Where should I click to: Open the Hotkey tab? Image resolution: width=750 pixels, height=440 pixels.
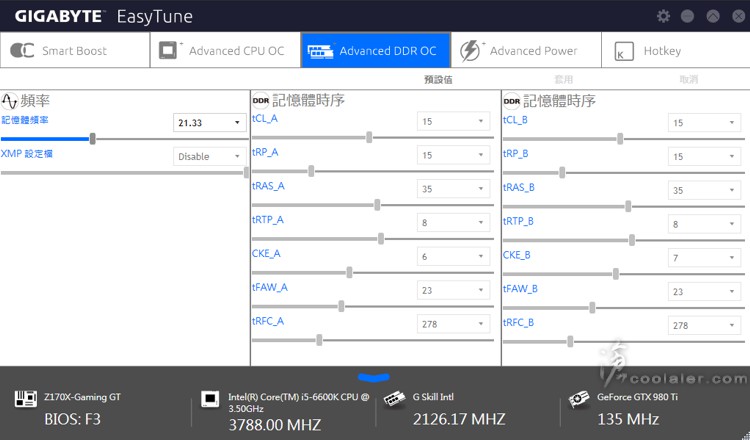pyautogui.click(x=675, y=50)
